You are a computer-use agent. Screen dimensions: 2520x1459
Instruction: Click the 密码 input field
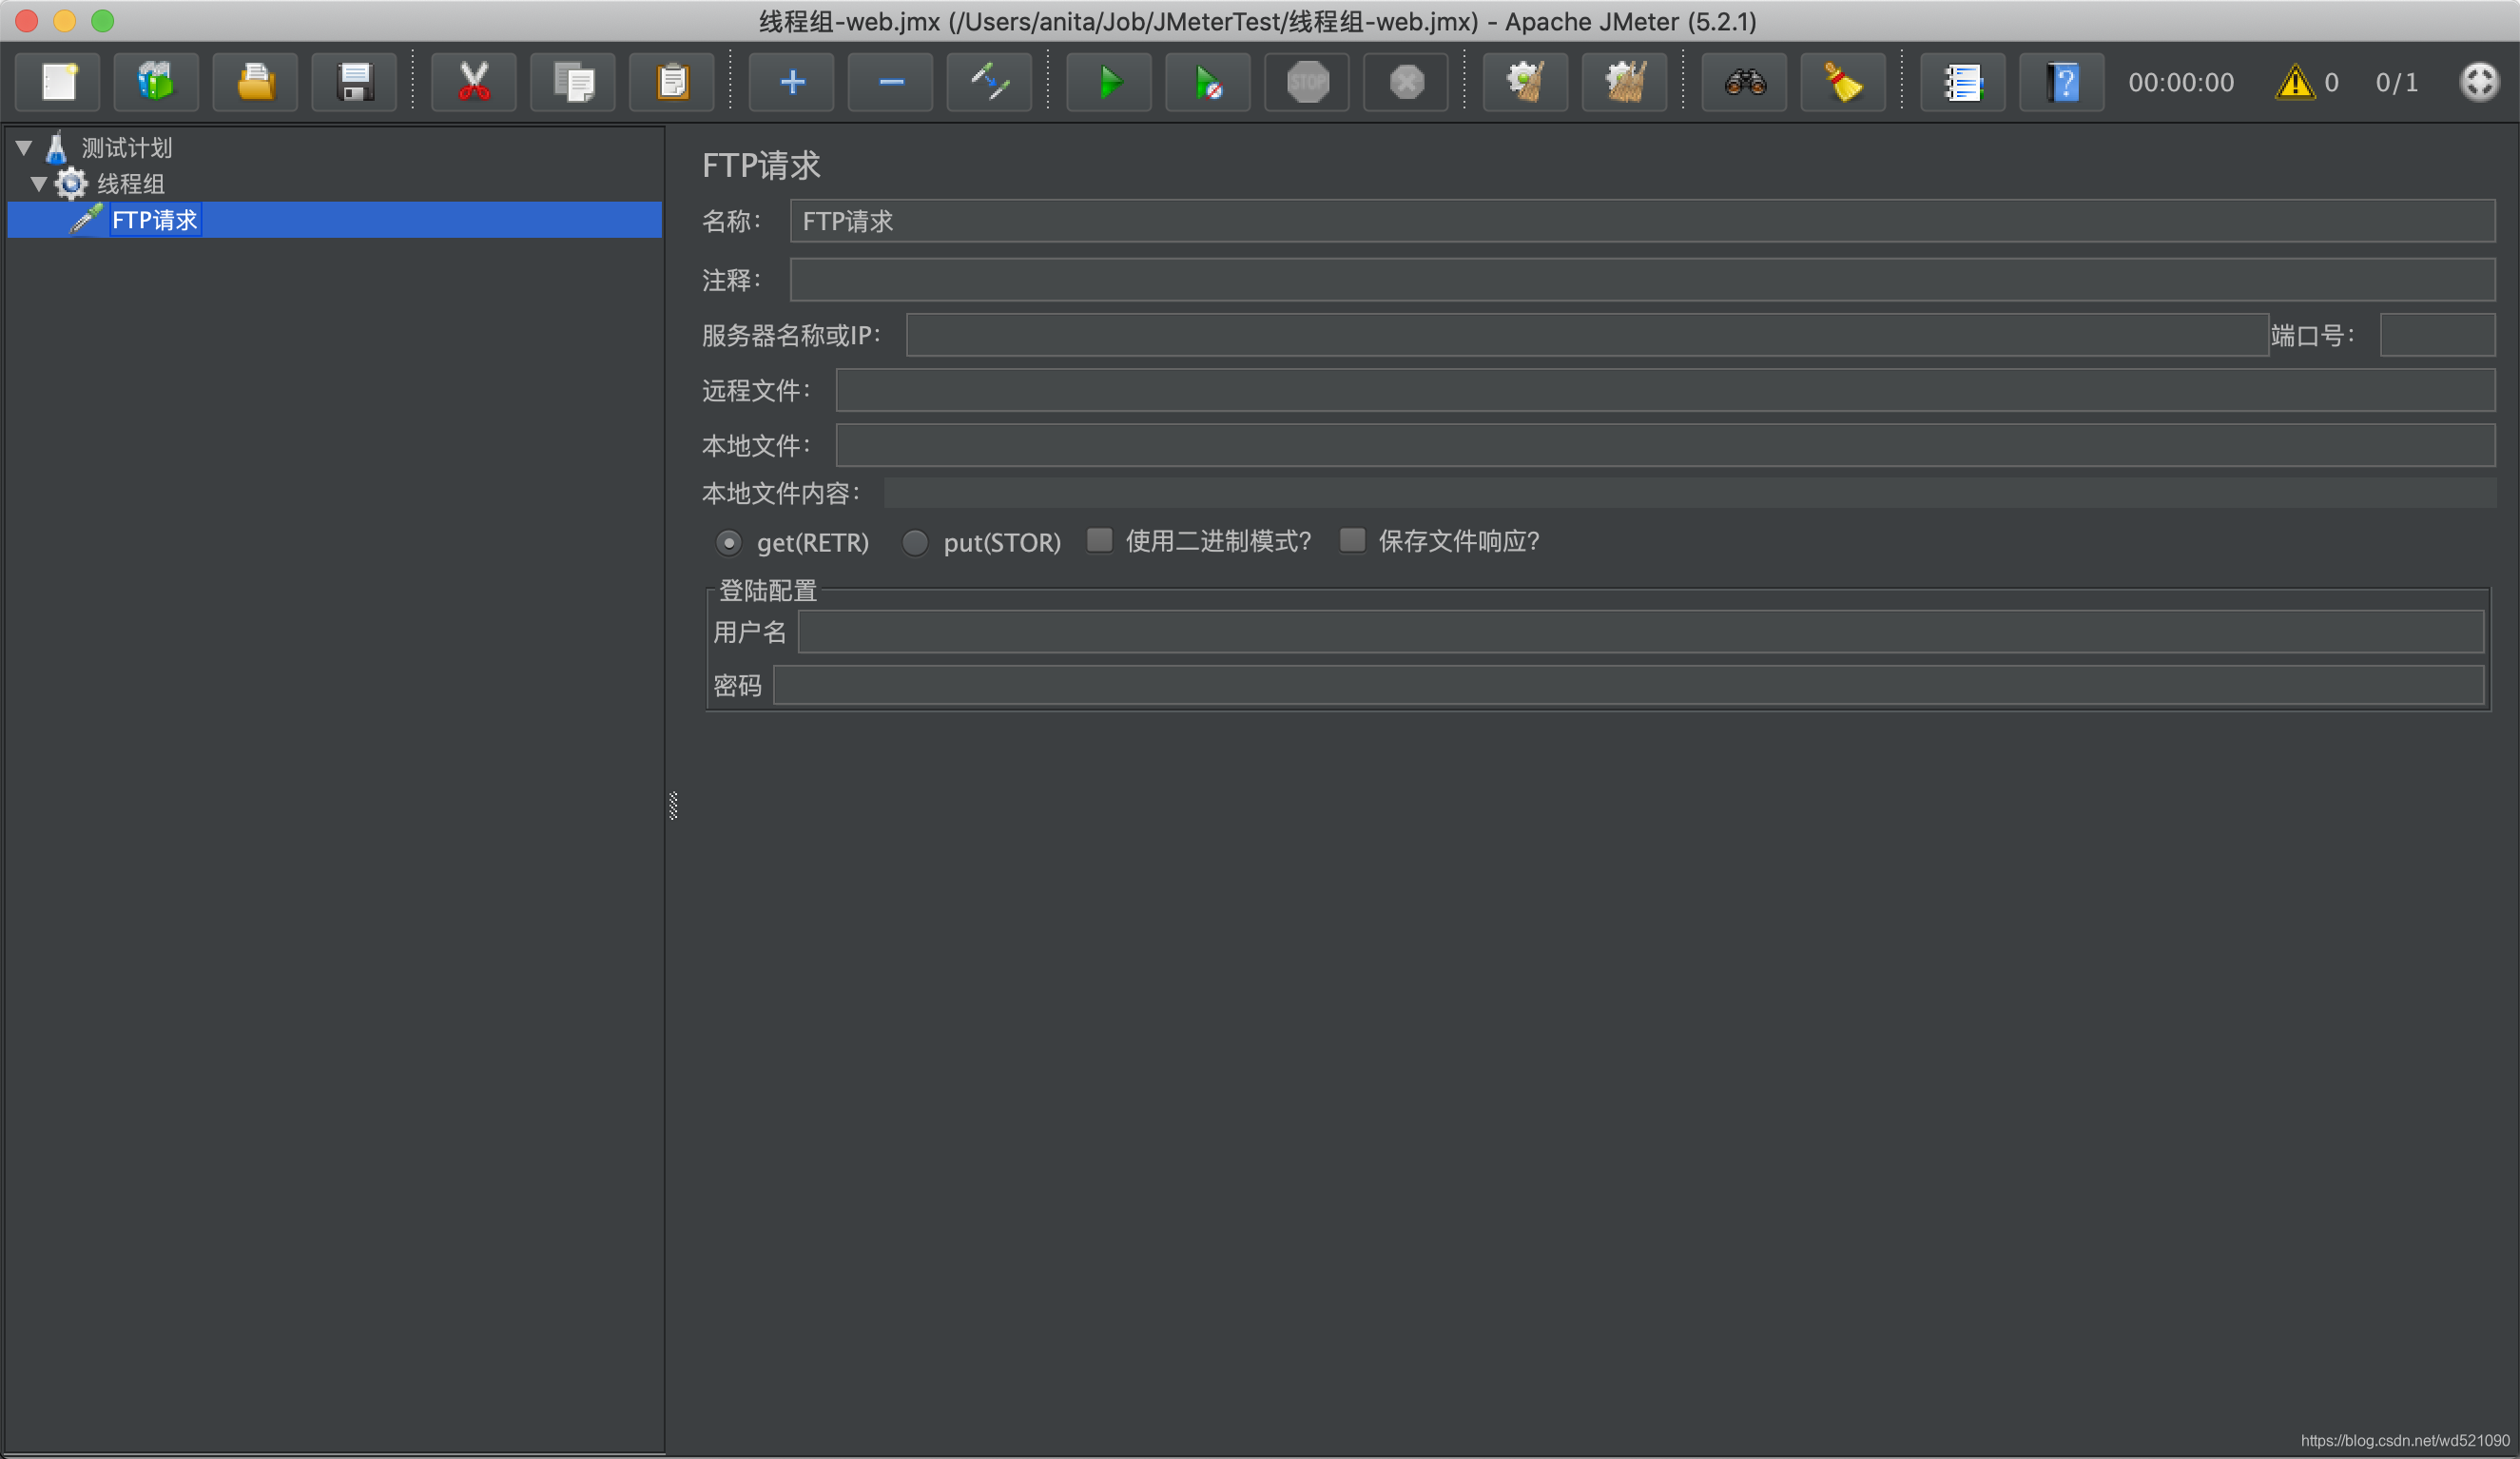point(1629,685)
